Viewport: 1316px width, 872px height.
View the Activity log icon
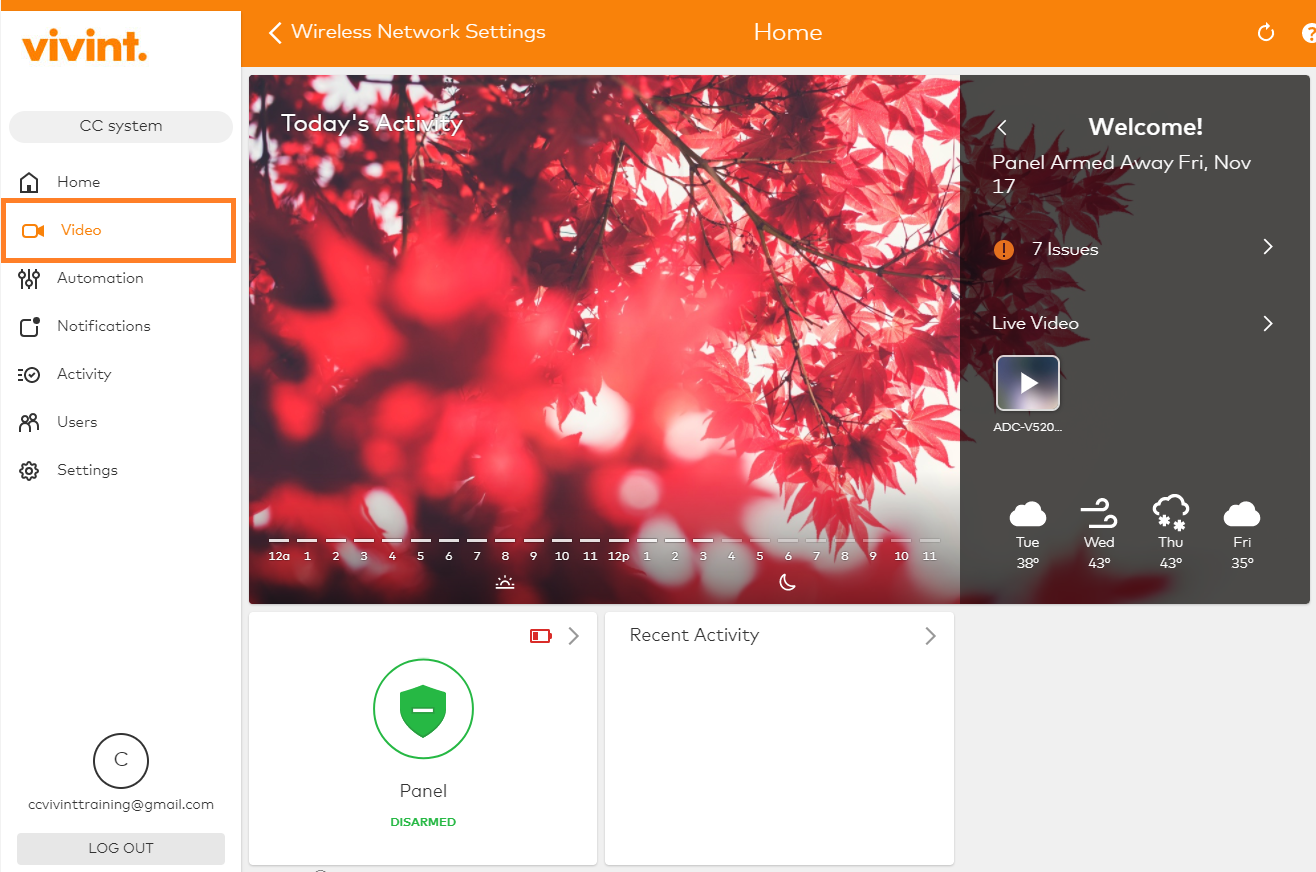click(30, 374)
